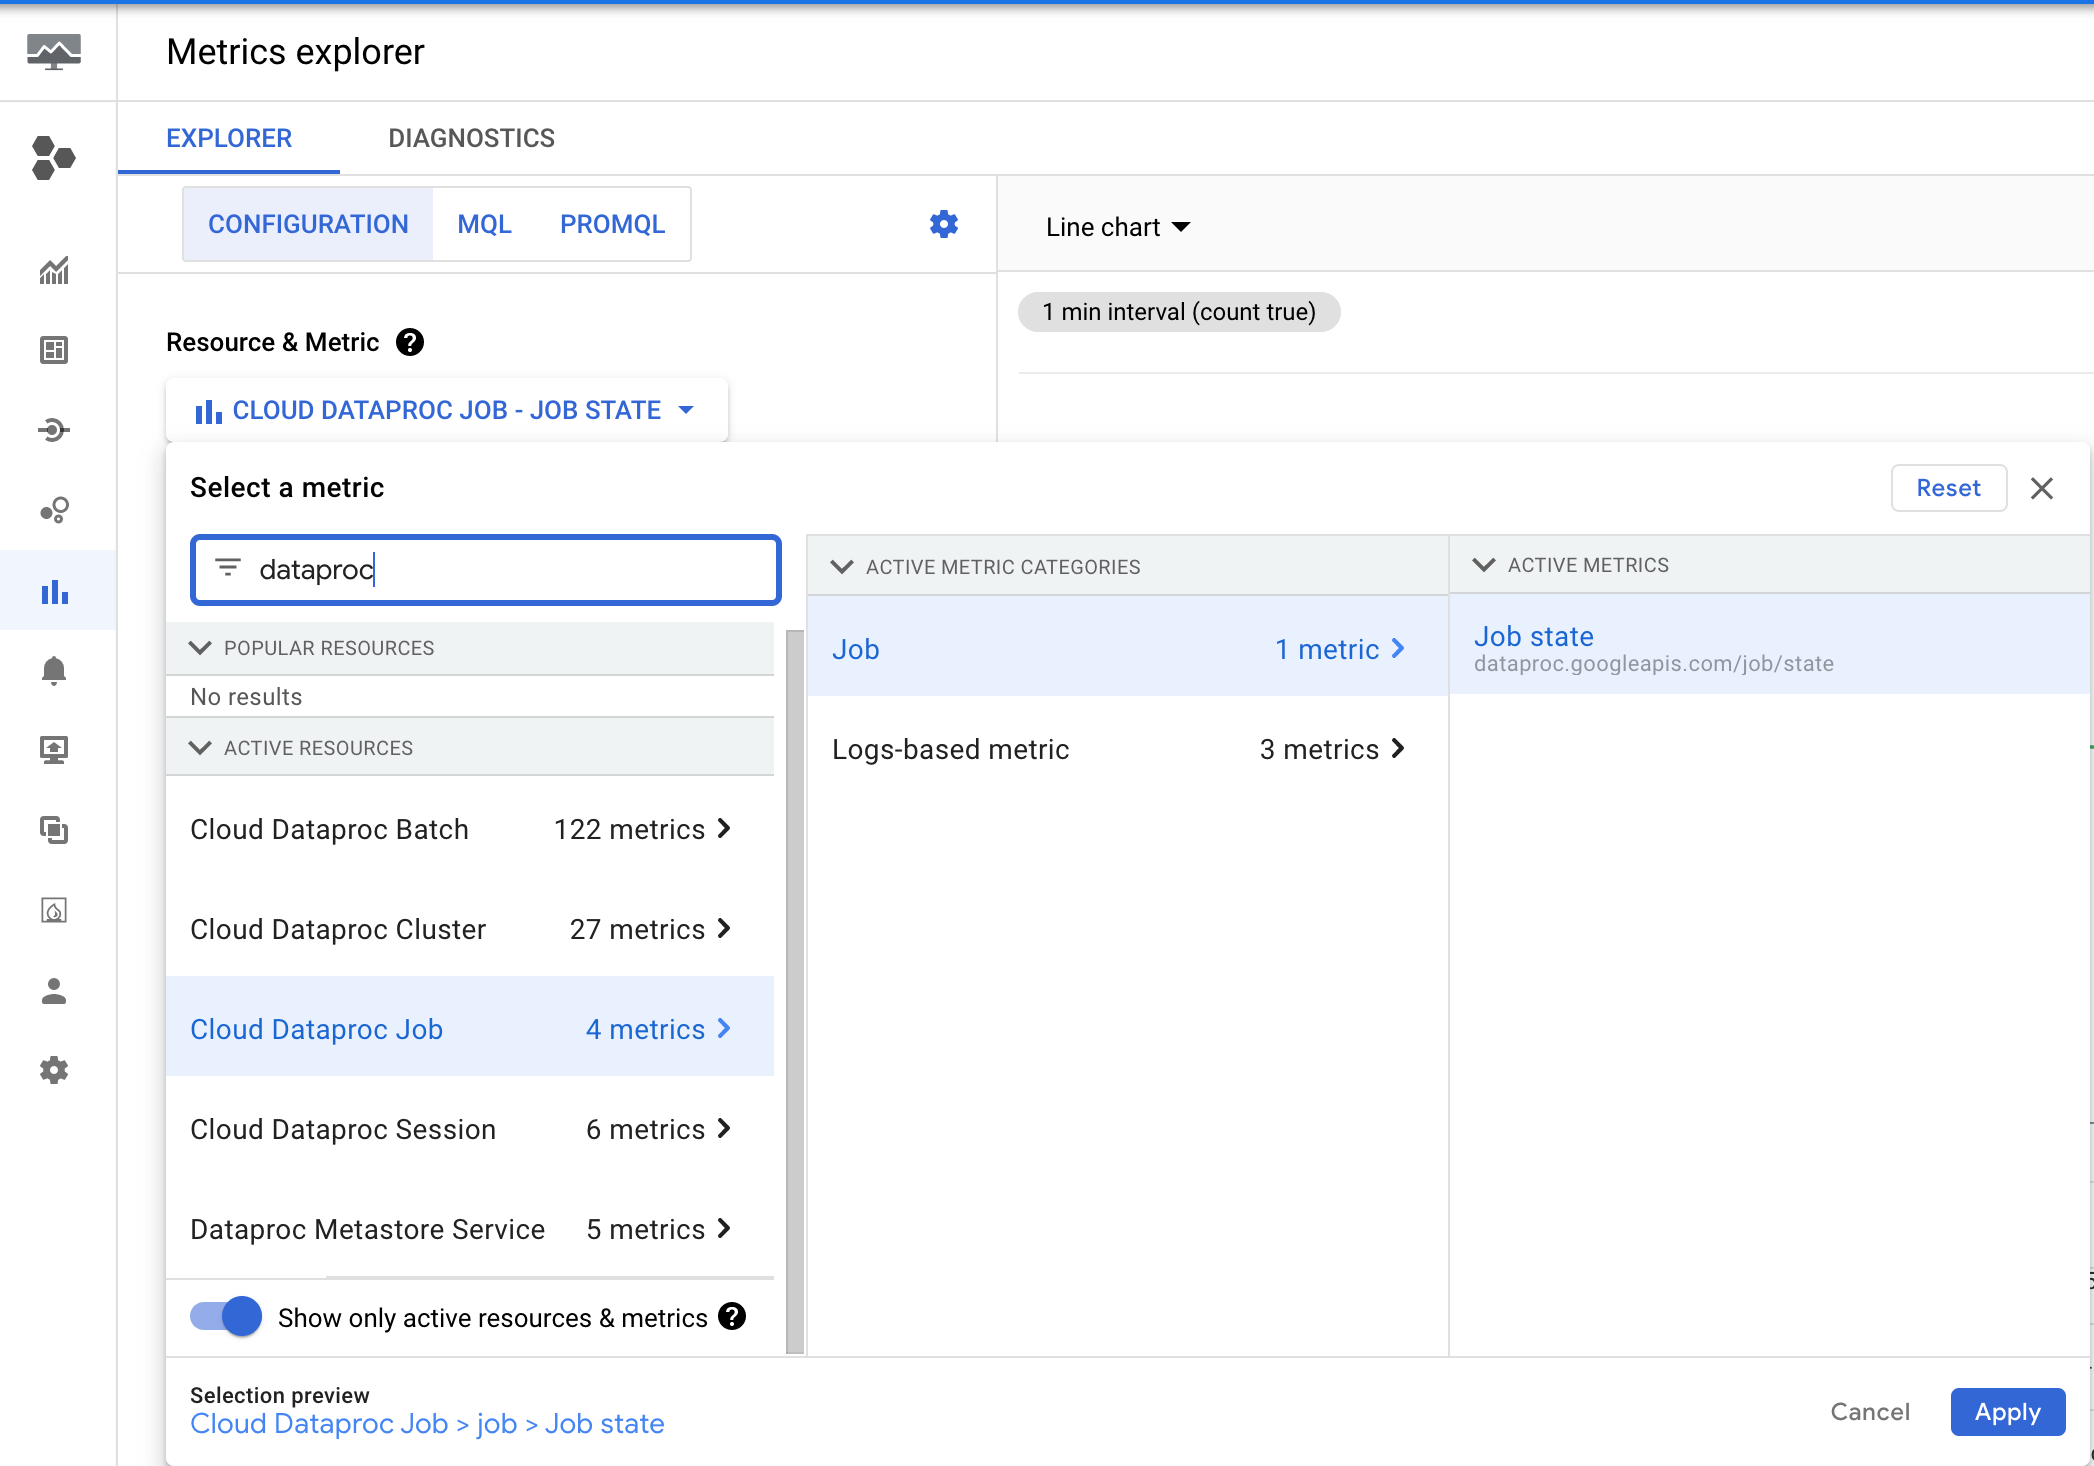
Task: Open the Line chart type dropdown
Action: (1117, 227)
